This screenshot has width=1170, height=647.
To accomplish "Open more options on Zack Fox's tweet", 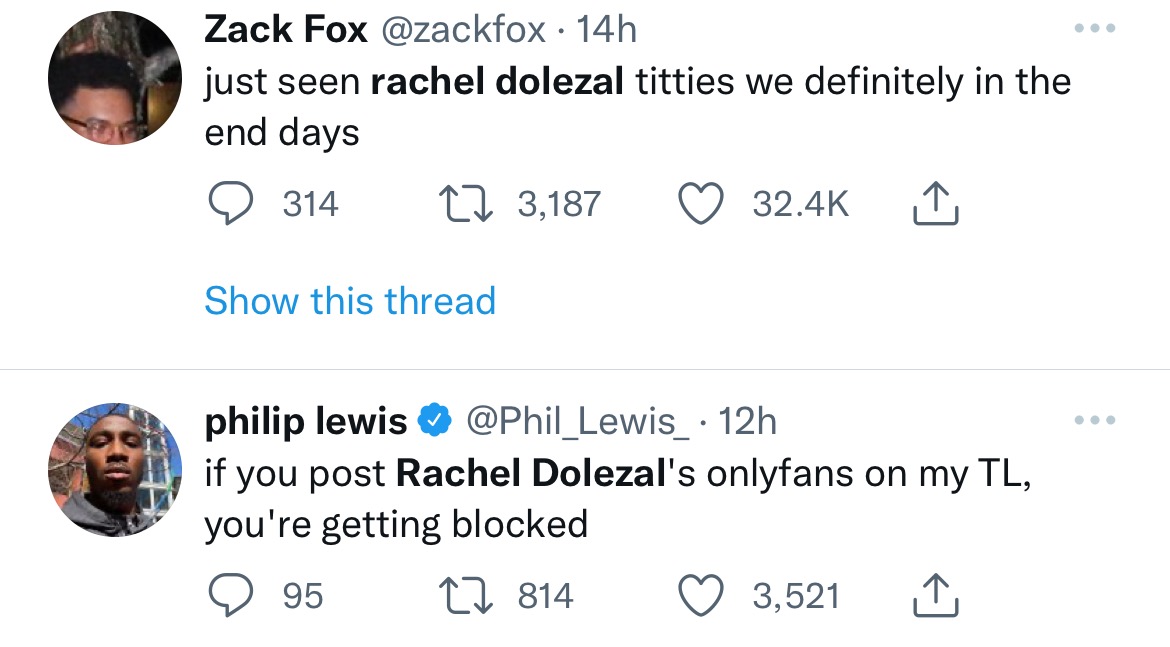I will (1094, 28).
